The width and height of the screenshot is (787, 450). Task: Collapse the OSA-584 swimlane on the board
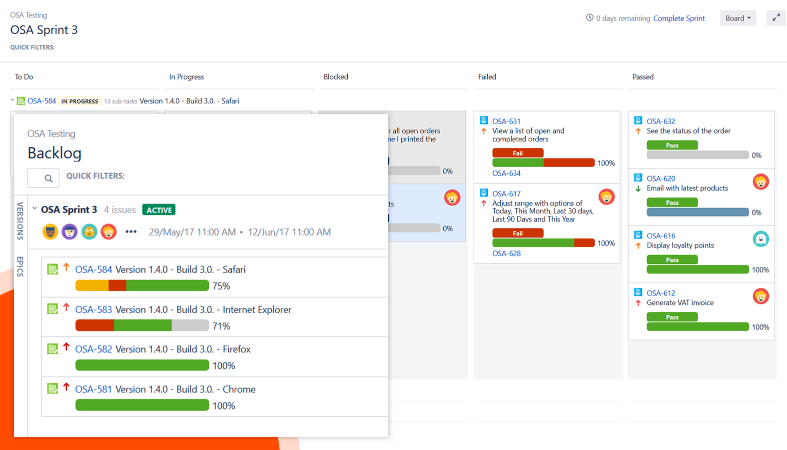point(13,101)
